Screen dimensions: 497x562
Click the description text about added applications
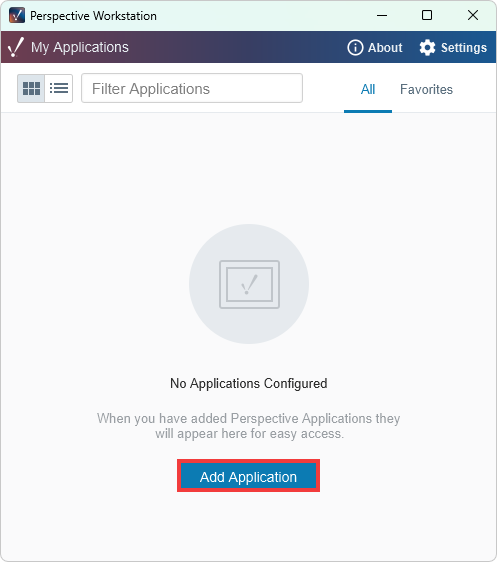249,426
